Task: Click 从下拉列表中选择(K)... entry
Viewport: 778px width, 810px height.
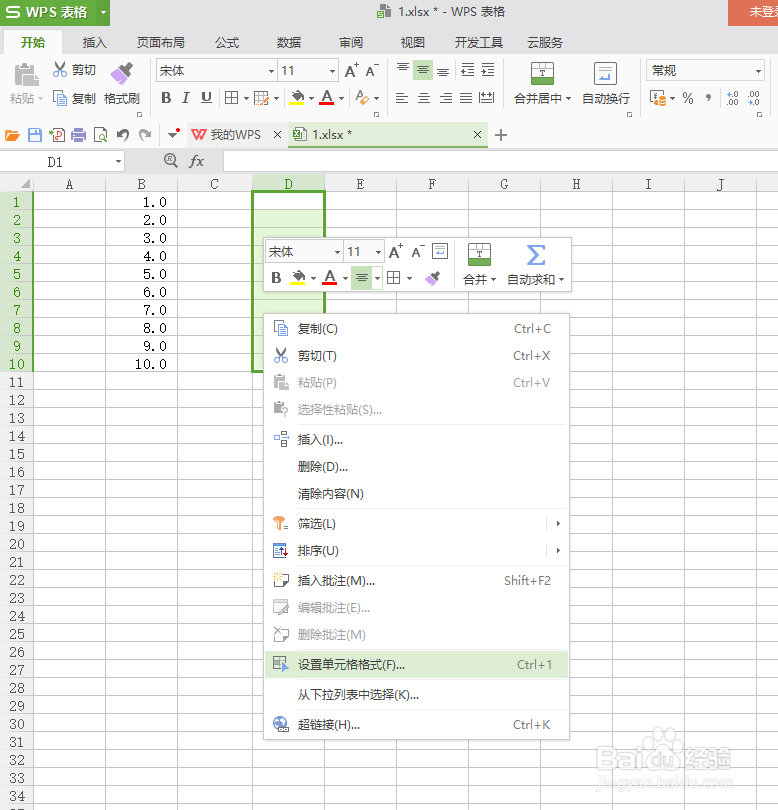Action: click(416, 694)
